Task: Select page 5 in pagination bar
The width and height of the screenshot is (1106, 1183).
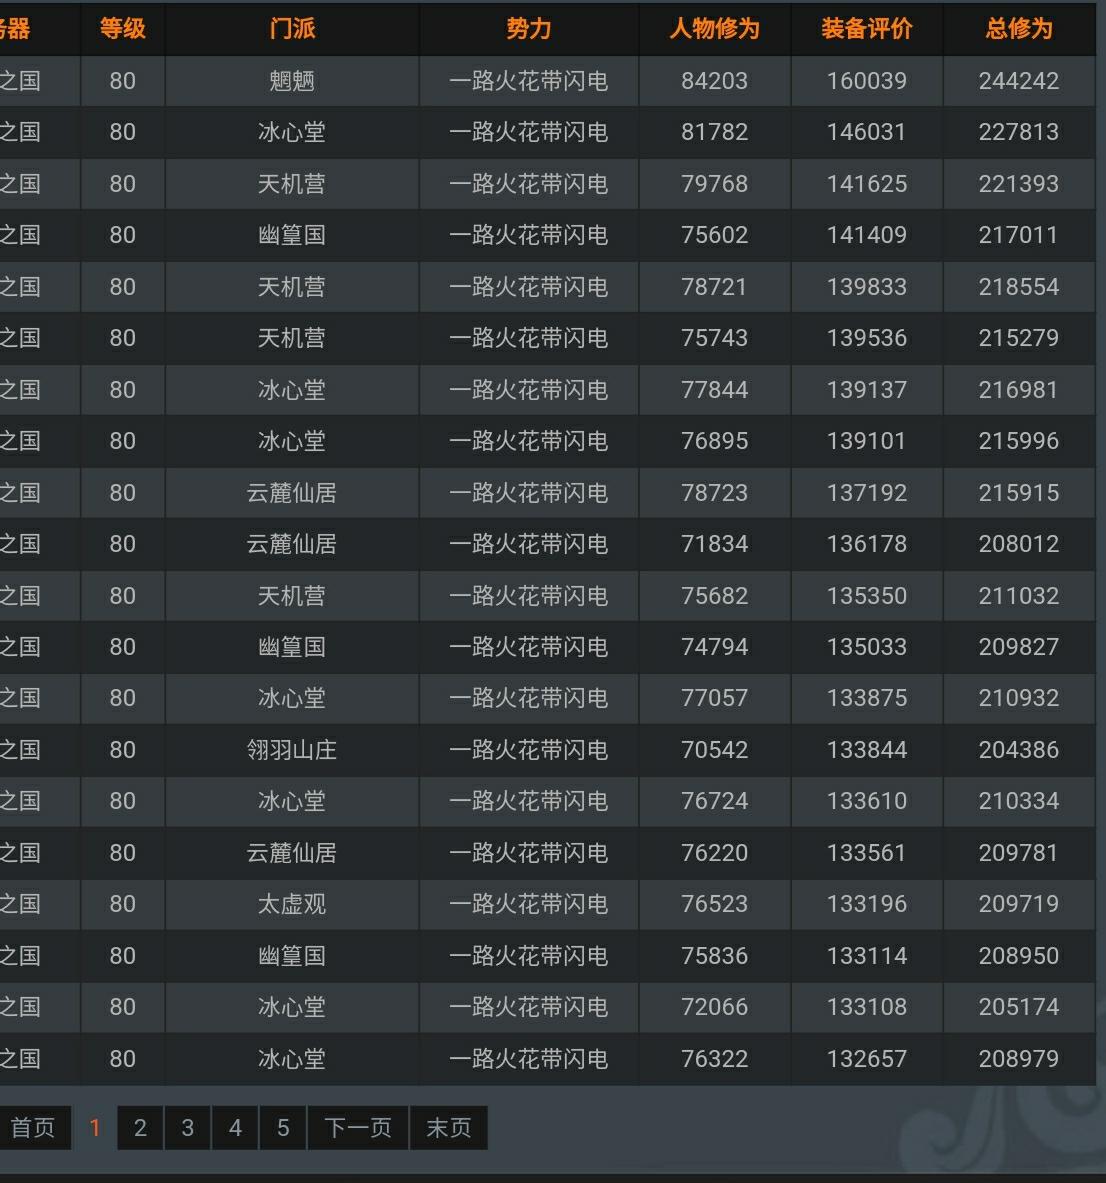Action: [283, 1128]
